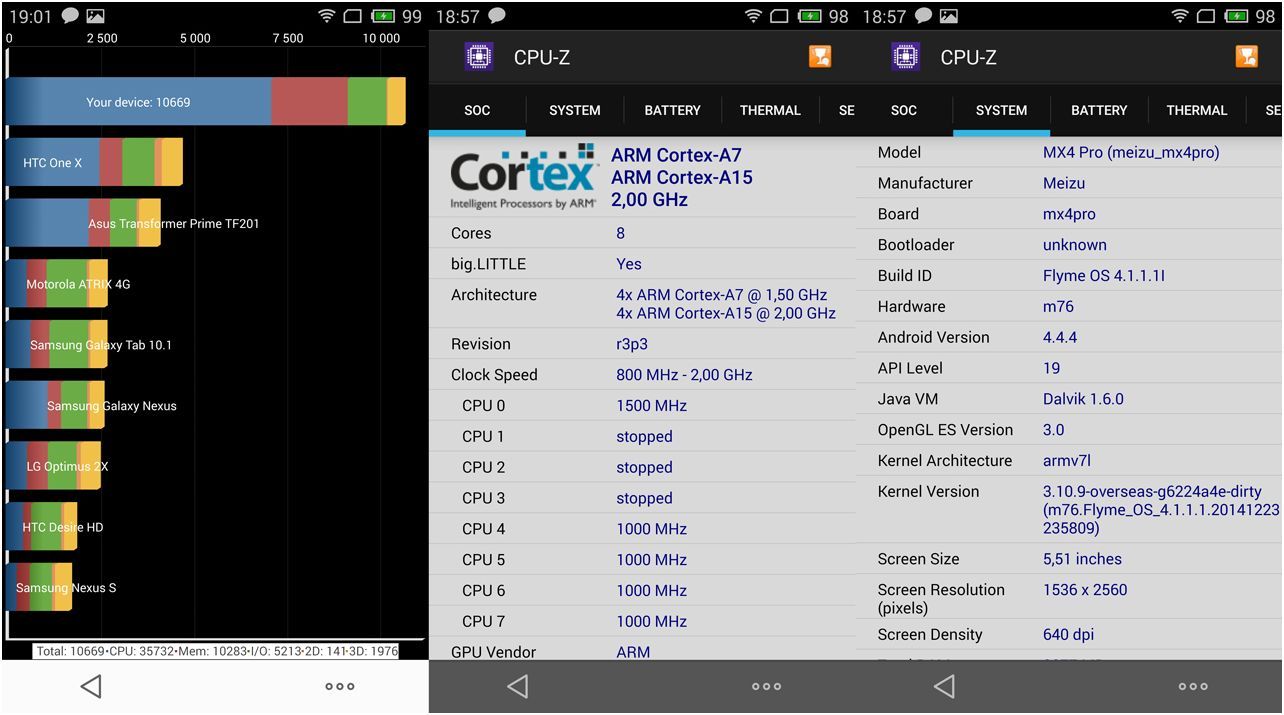Open the three-dot overflow menu below CPU-Z
The height and width of the screenshot is (715, 1284).
766,686
